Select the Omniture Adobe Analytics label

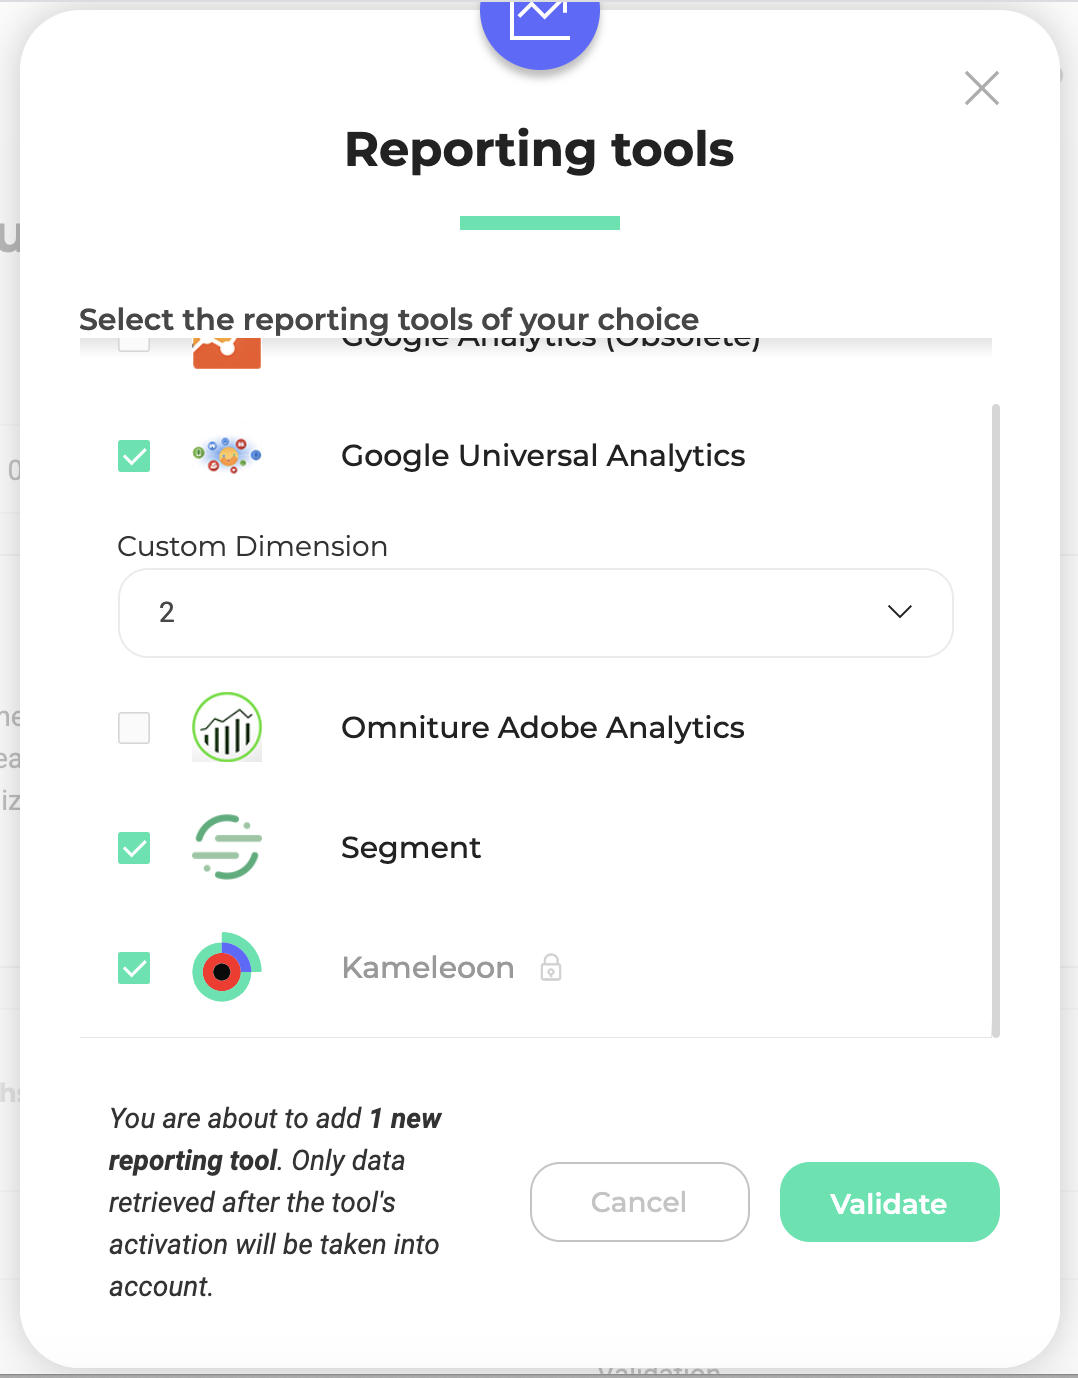[543, 728]
